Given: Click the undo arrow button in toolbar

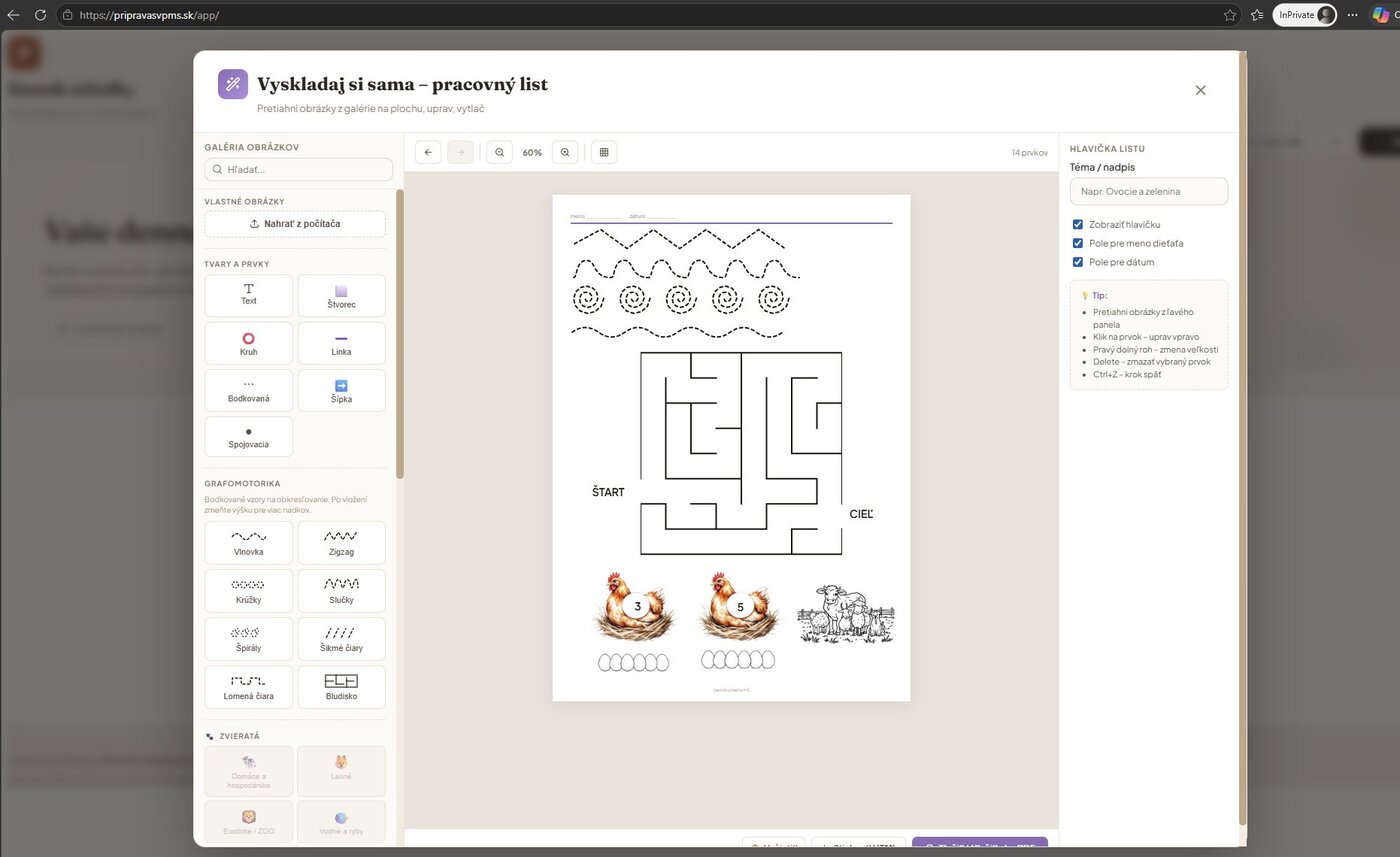Looking at the screenshot, I should pyautogui.click(x=428, y=152).
